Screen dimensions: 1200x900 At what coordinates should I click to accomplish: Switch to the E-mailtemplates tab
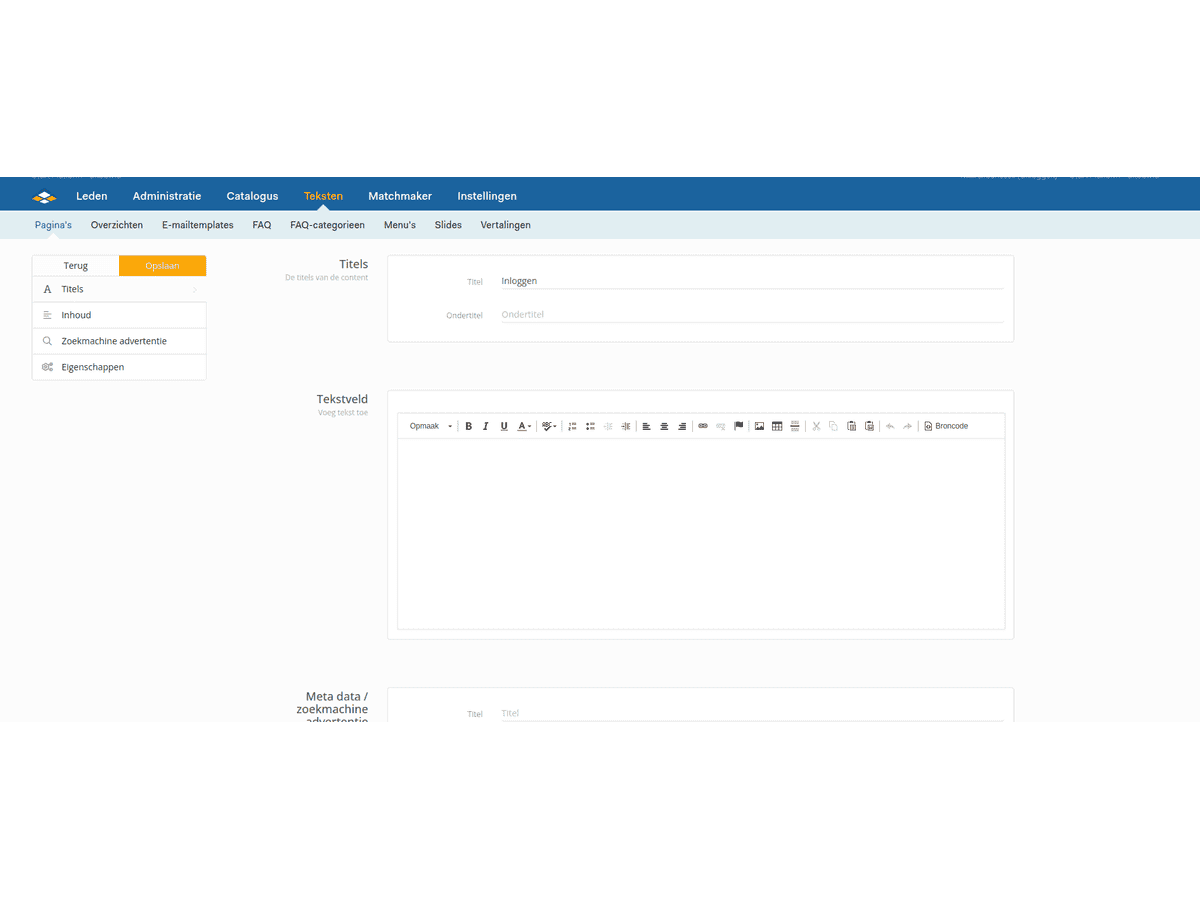[198, 225]
